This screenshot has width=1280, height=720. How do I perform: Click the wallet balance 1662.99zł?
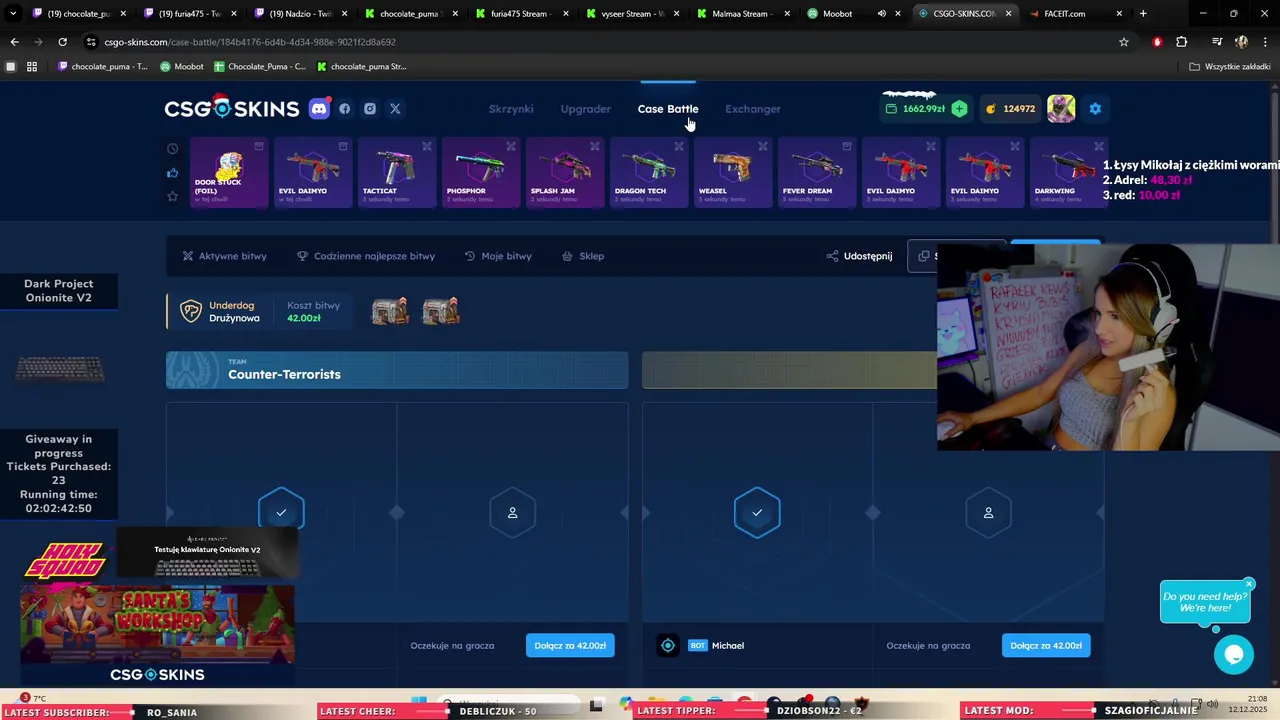click(915, 109)
